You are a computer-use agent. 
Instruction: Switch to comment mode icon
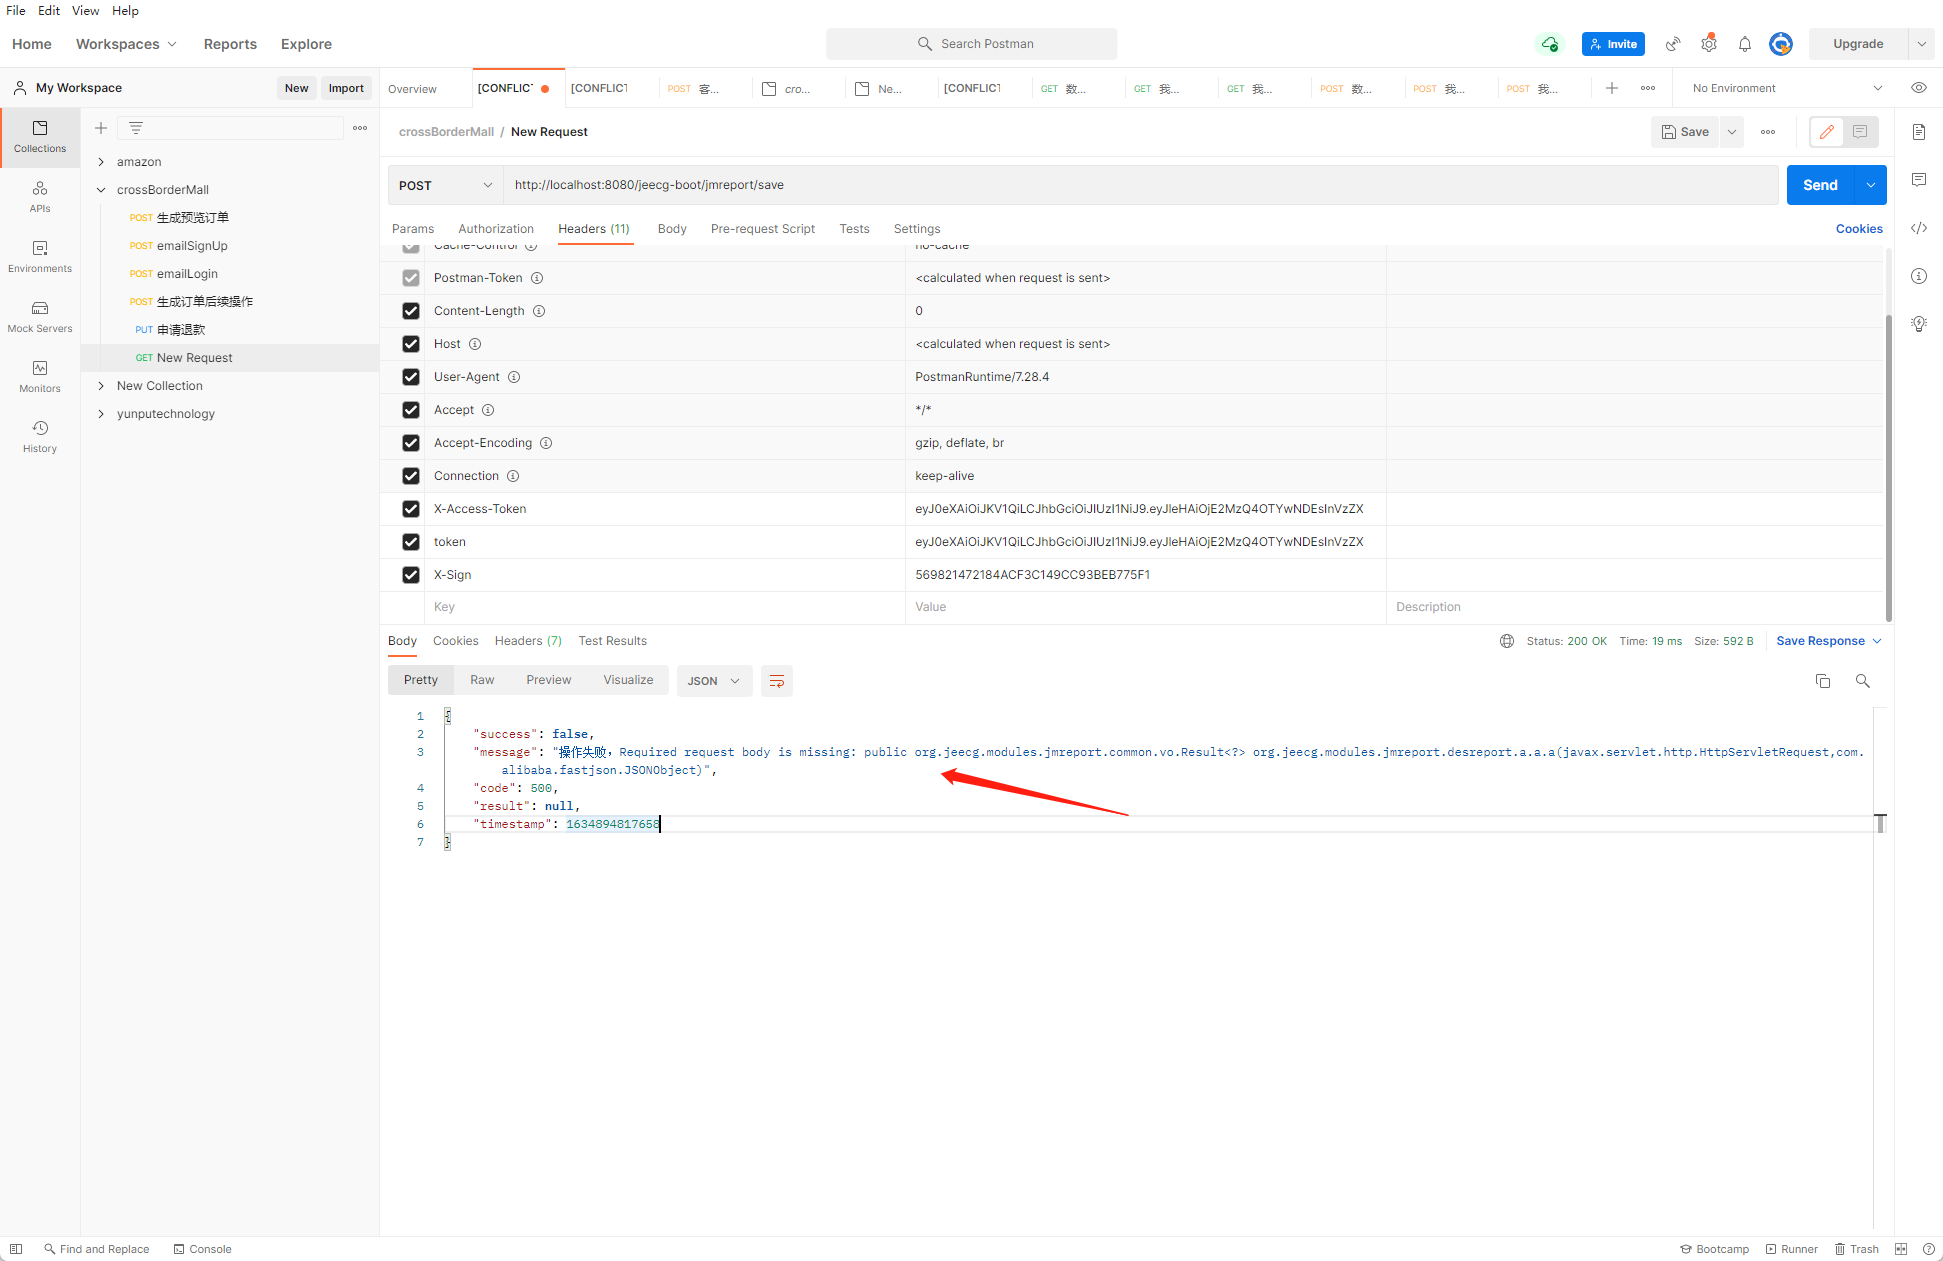(1860, 132)
